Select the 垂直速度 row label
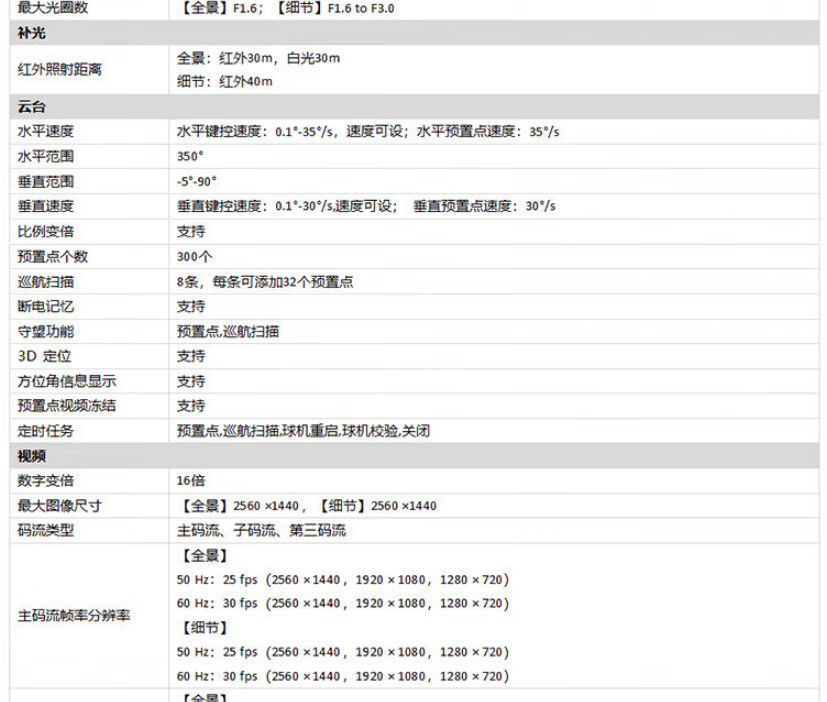 click(45, 207)
